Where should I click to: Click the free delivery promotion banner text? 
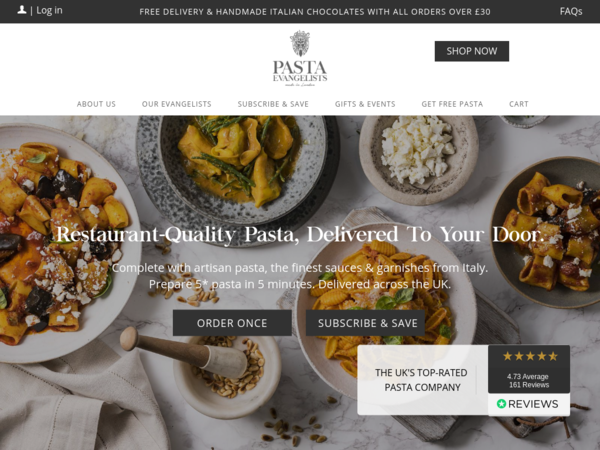point(315,12)
